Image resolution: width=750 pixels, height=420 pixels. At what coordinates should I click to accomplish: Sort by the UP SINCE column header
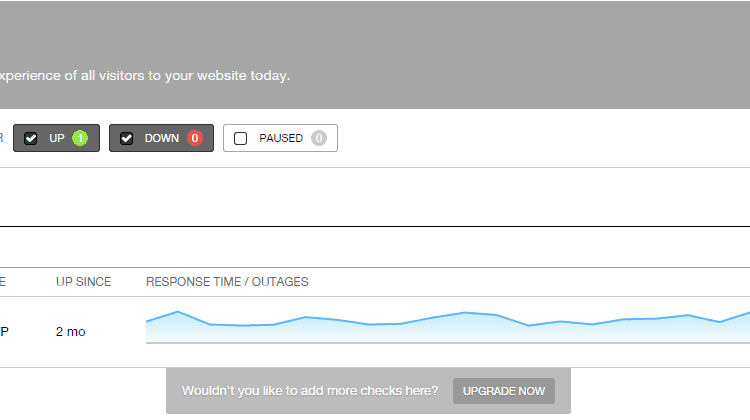[83, 282]
